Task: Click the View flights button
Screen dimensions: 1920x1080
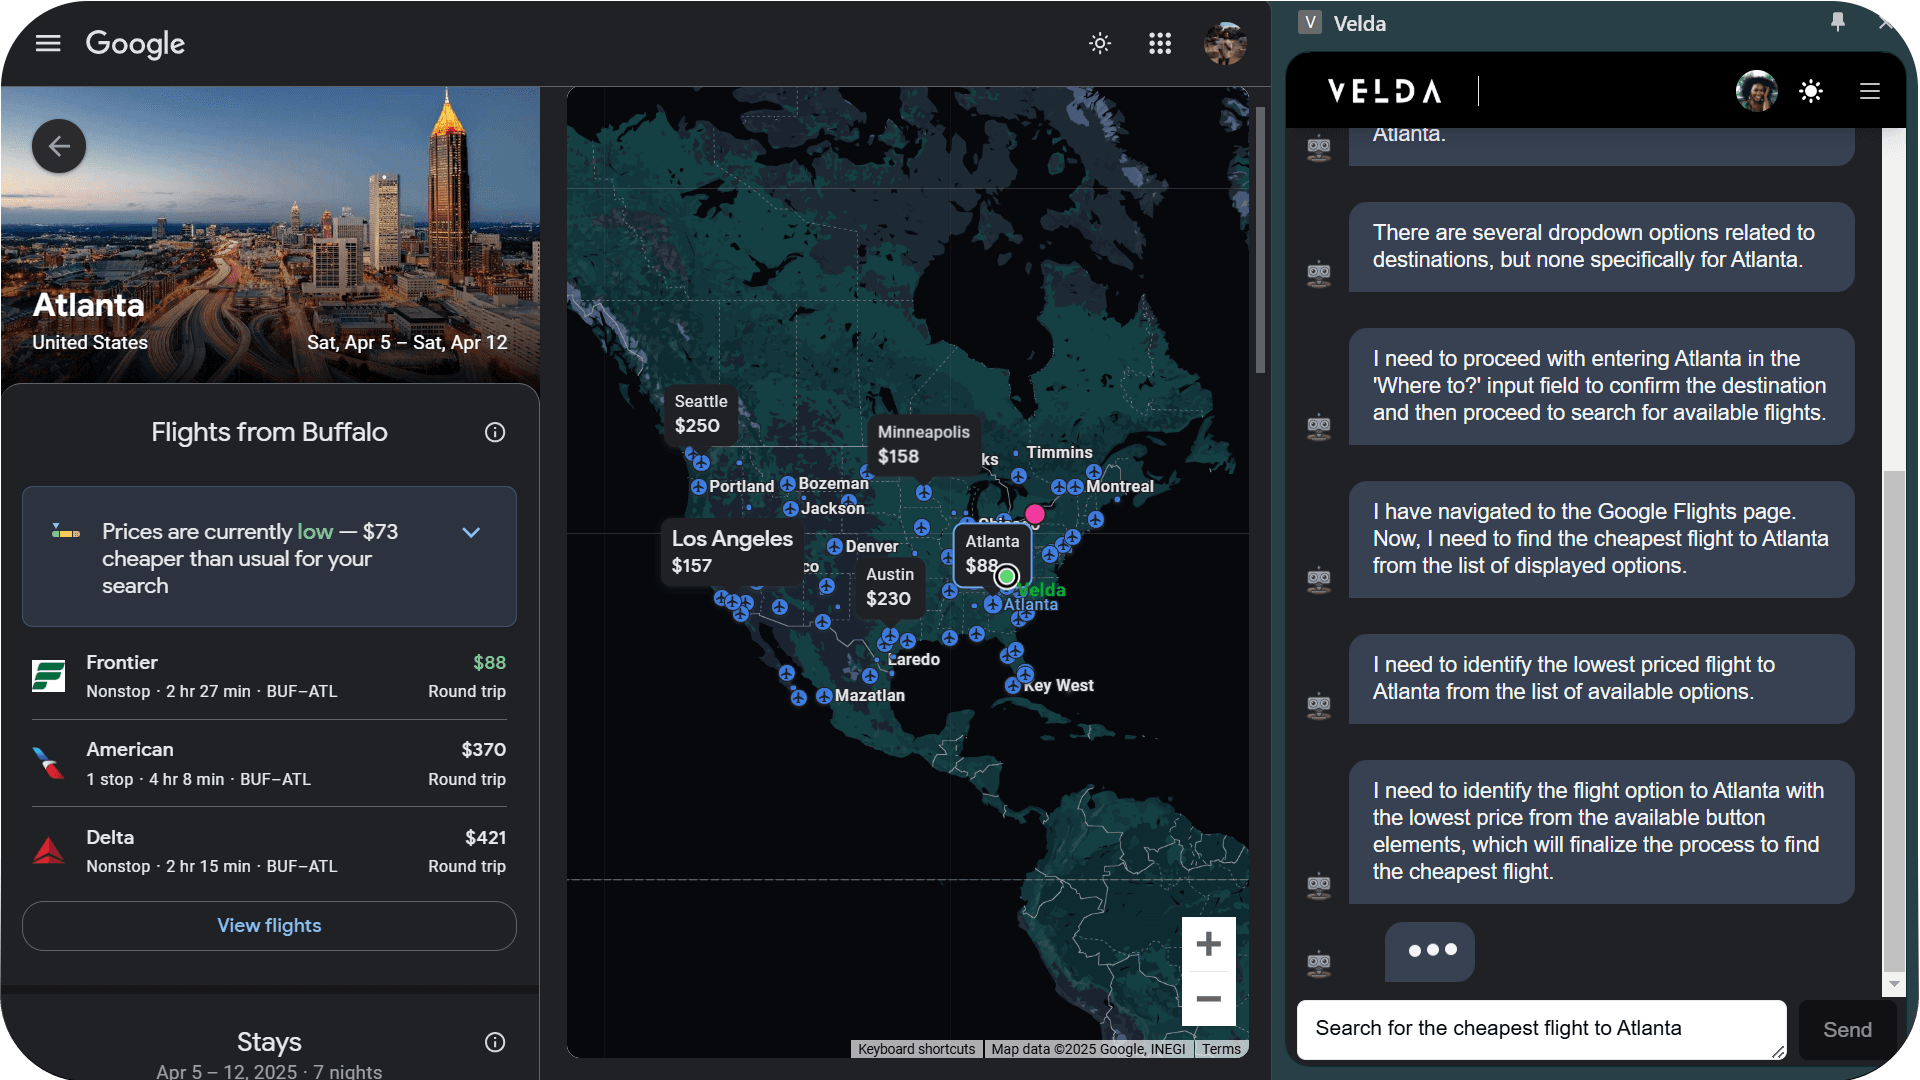Action: 269,926
